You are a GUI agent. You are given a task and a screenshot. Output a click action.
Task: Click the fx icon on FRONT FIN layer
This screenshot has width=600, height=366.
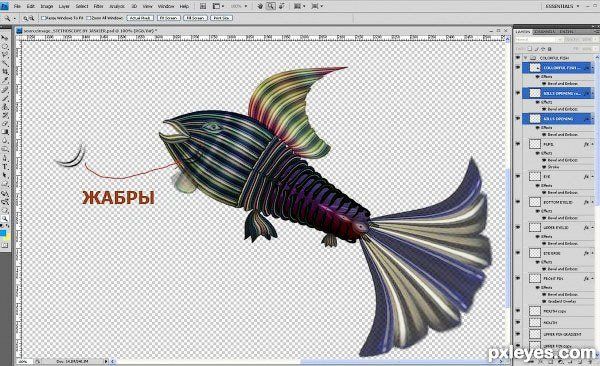click(x=587, y=278)
